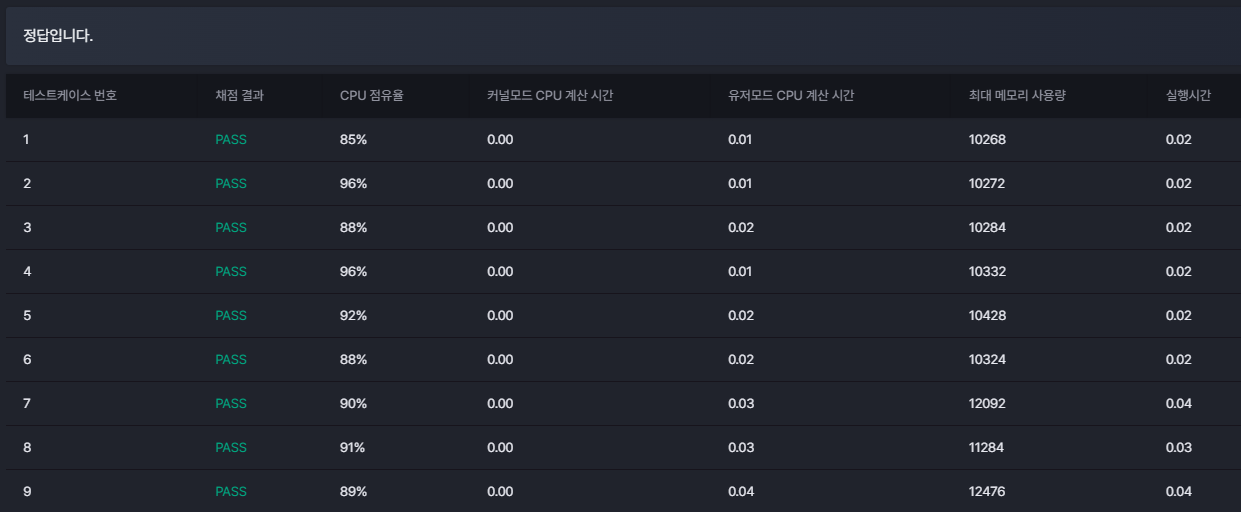Select 91% CPU usage in row 8

353,448
